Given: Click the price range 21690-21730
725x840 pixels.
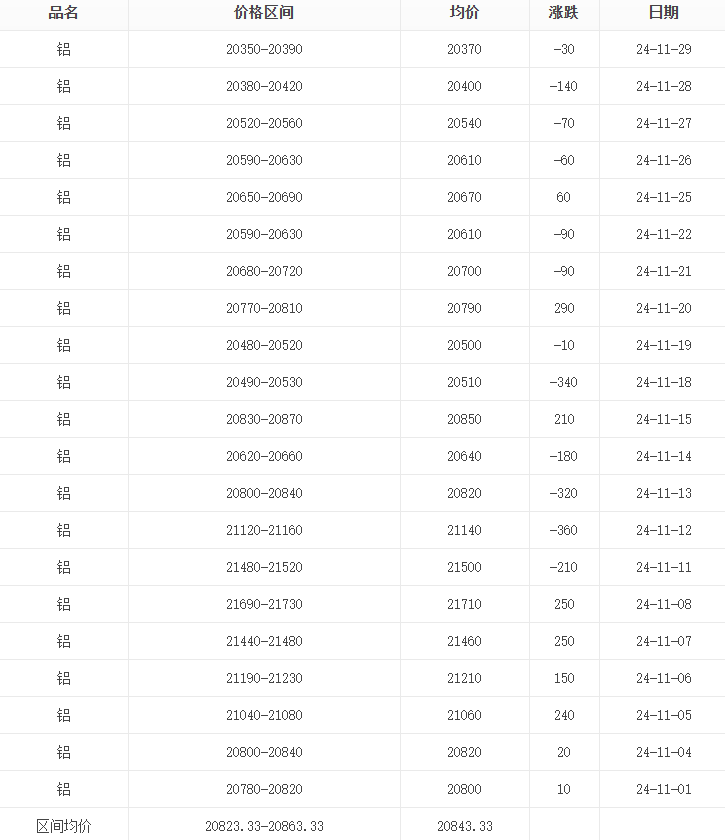Looking at the screenshot, I should click(264, 604).
